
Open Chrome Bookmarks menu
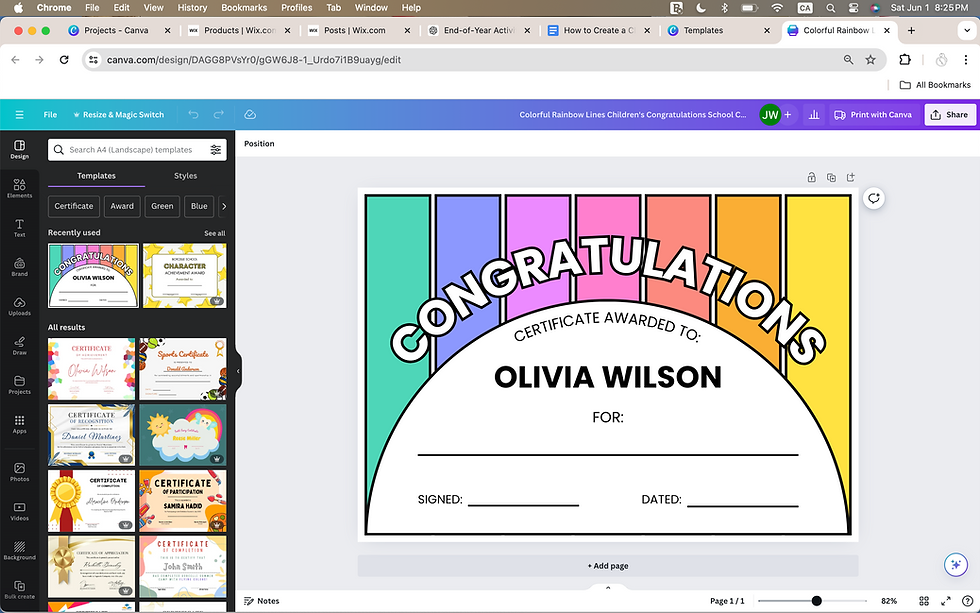244,7
